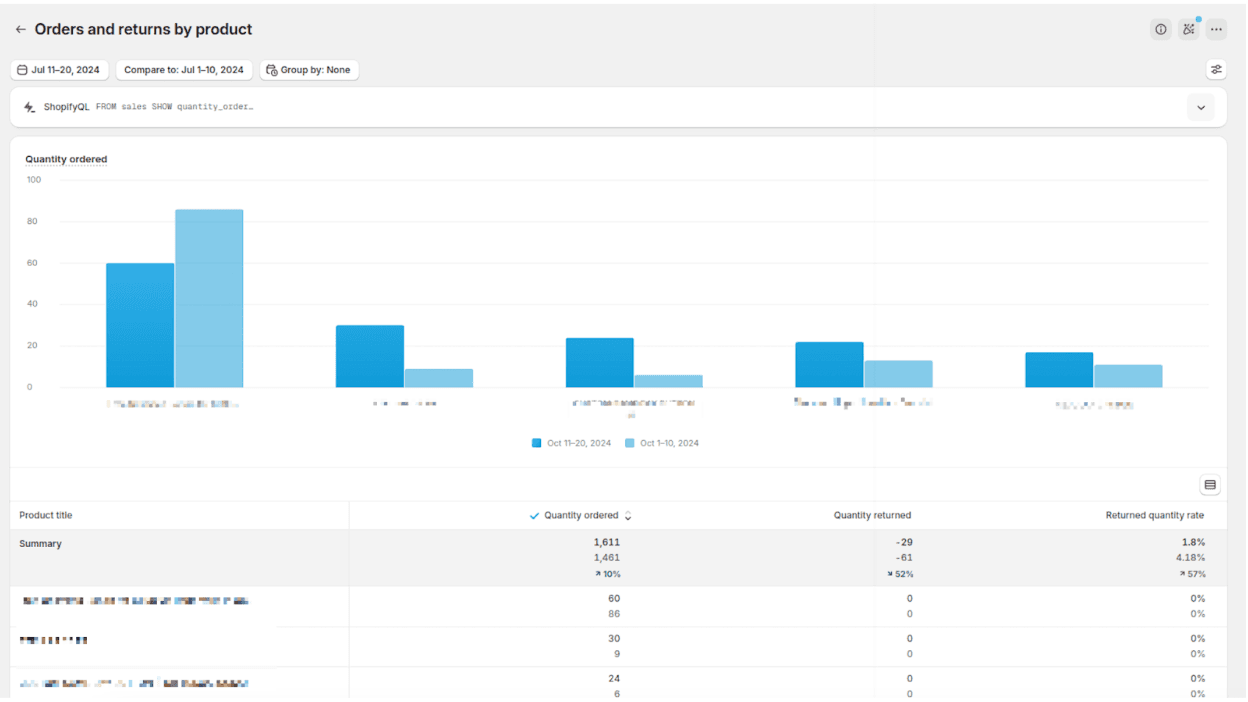Open the report info icon

[x=1160, y=30]
